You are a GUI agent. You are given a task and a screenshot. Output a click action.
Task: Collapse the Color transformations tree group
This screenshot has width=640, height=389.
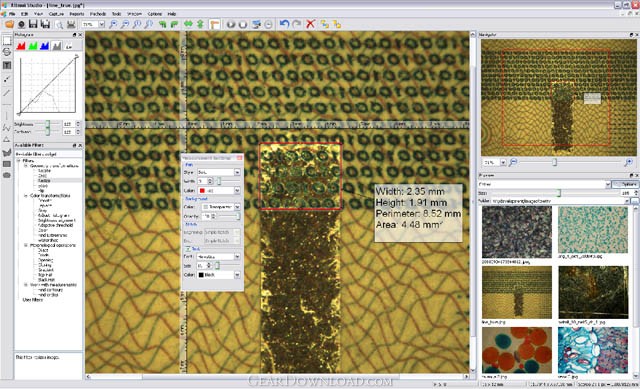26,196
